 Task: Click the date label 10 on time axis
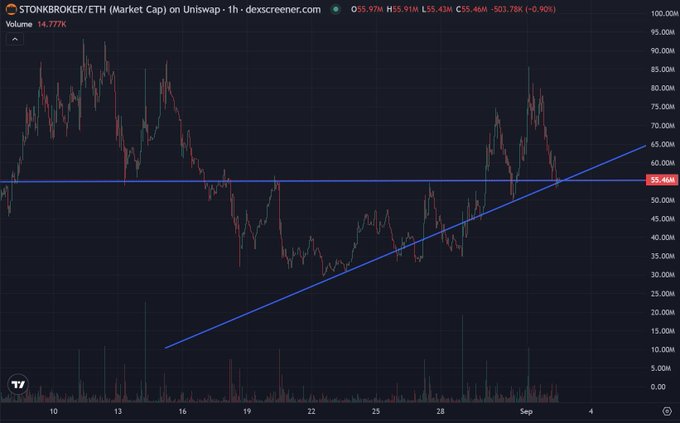tap(53, 411)
